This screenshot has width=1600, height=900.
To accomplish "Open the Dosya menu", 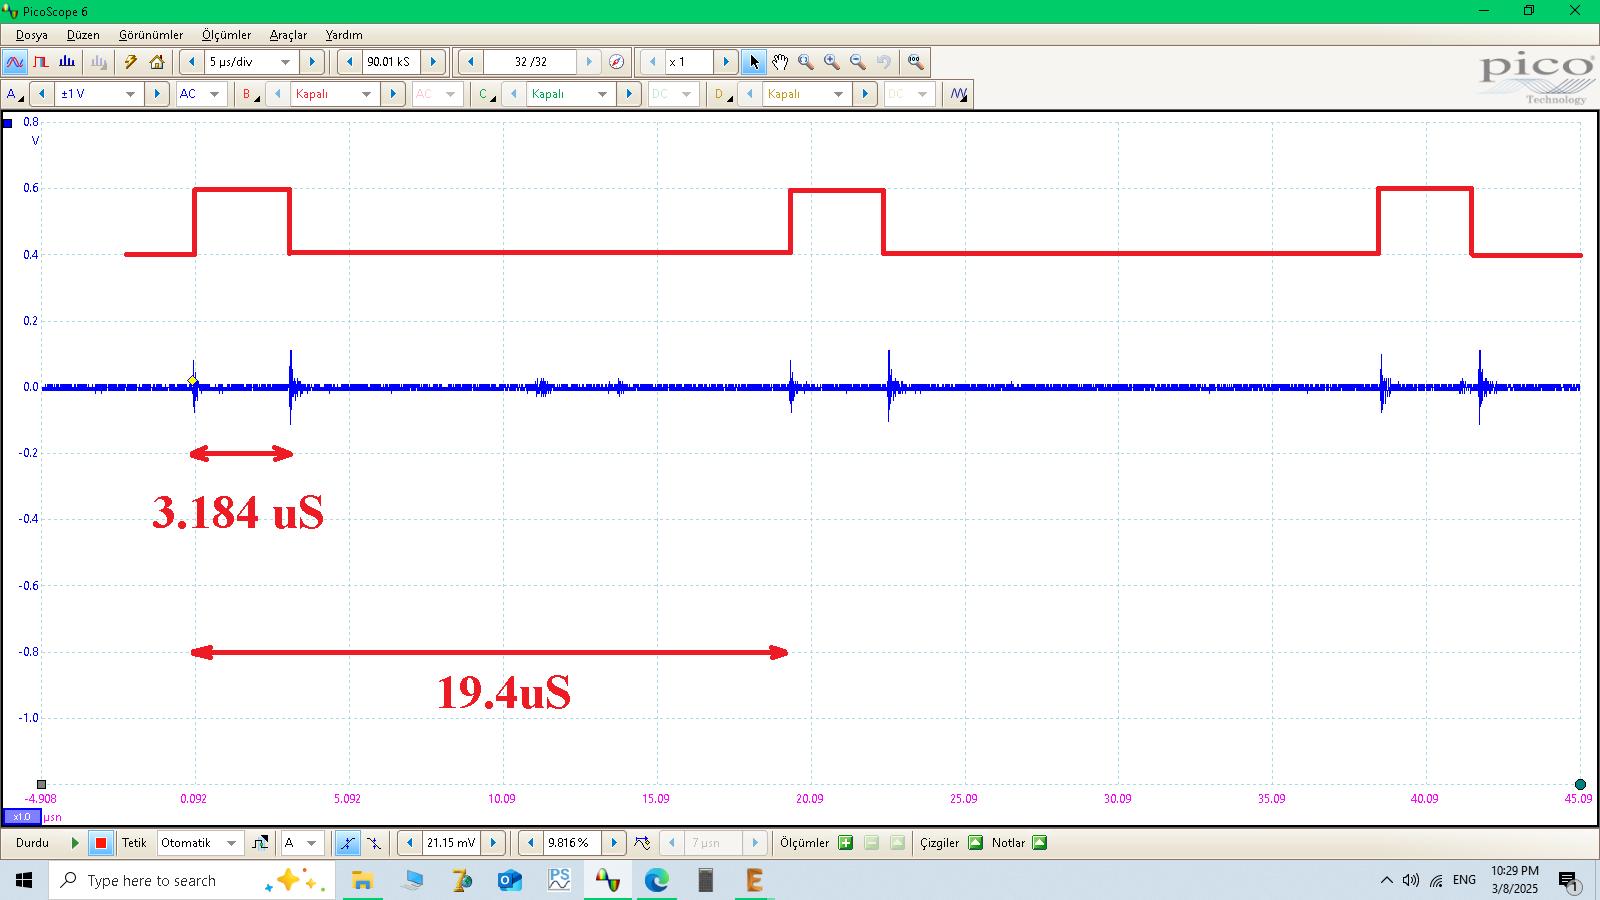I will pyautogui.click(x=32, y=35).
